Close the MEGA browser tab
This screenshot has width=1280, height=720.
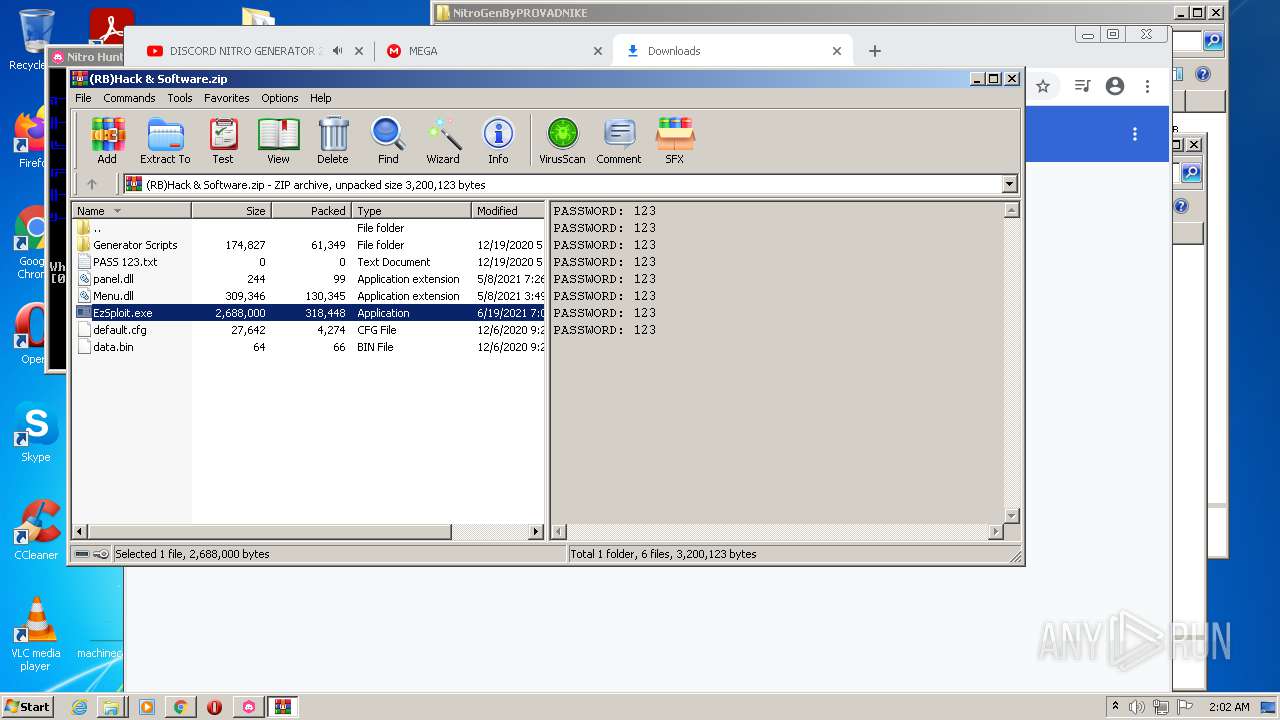[598, 51]
